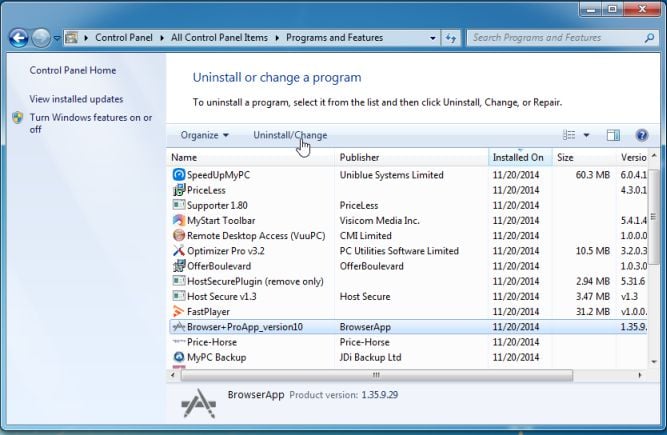The height and width of the screenshot is (435, 667).
Task: Click the Forward navigation arrow
Action: tap(41, 38)
